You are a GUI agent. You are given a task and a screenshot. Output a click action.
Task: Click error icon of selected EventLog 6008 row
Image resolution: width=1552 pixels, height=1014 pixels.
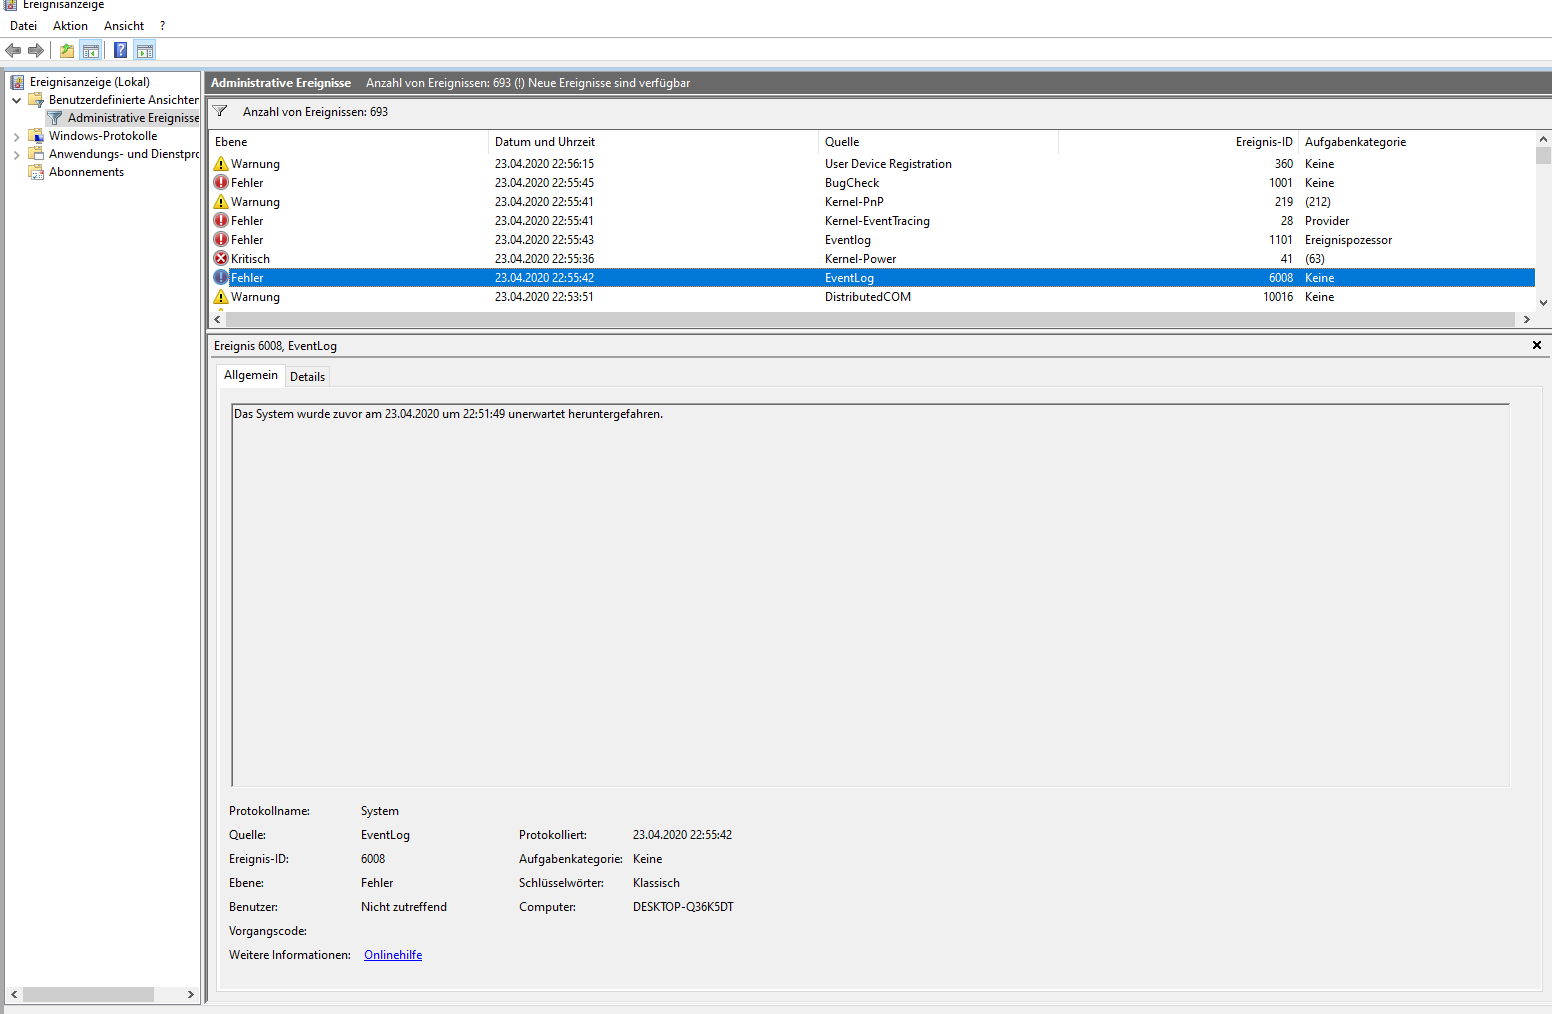click(x=221, y=278)
